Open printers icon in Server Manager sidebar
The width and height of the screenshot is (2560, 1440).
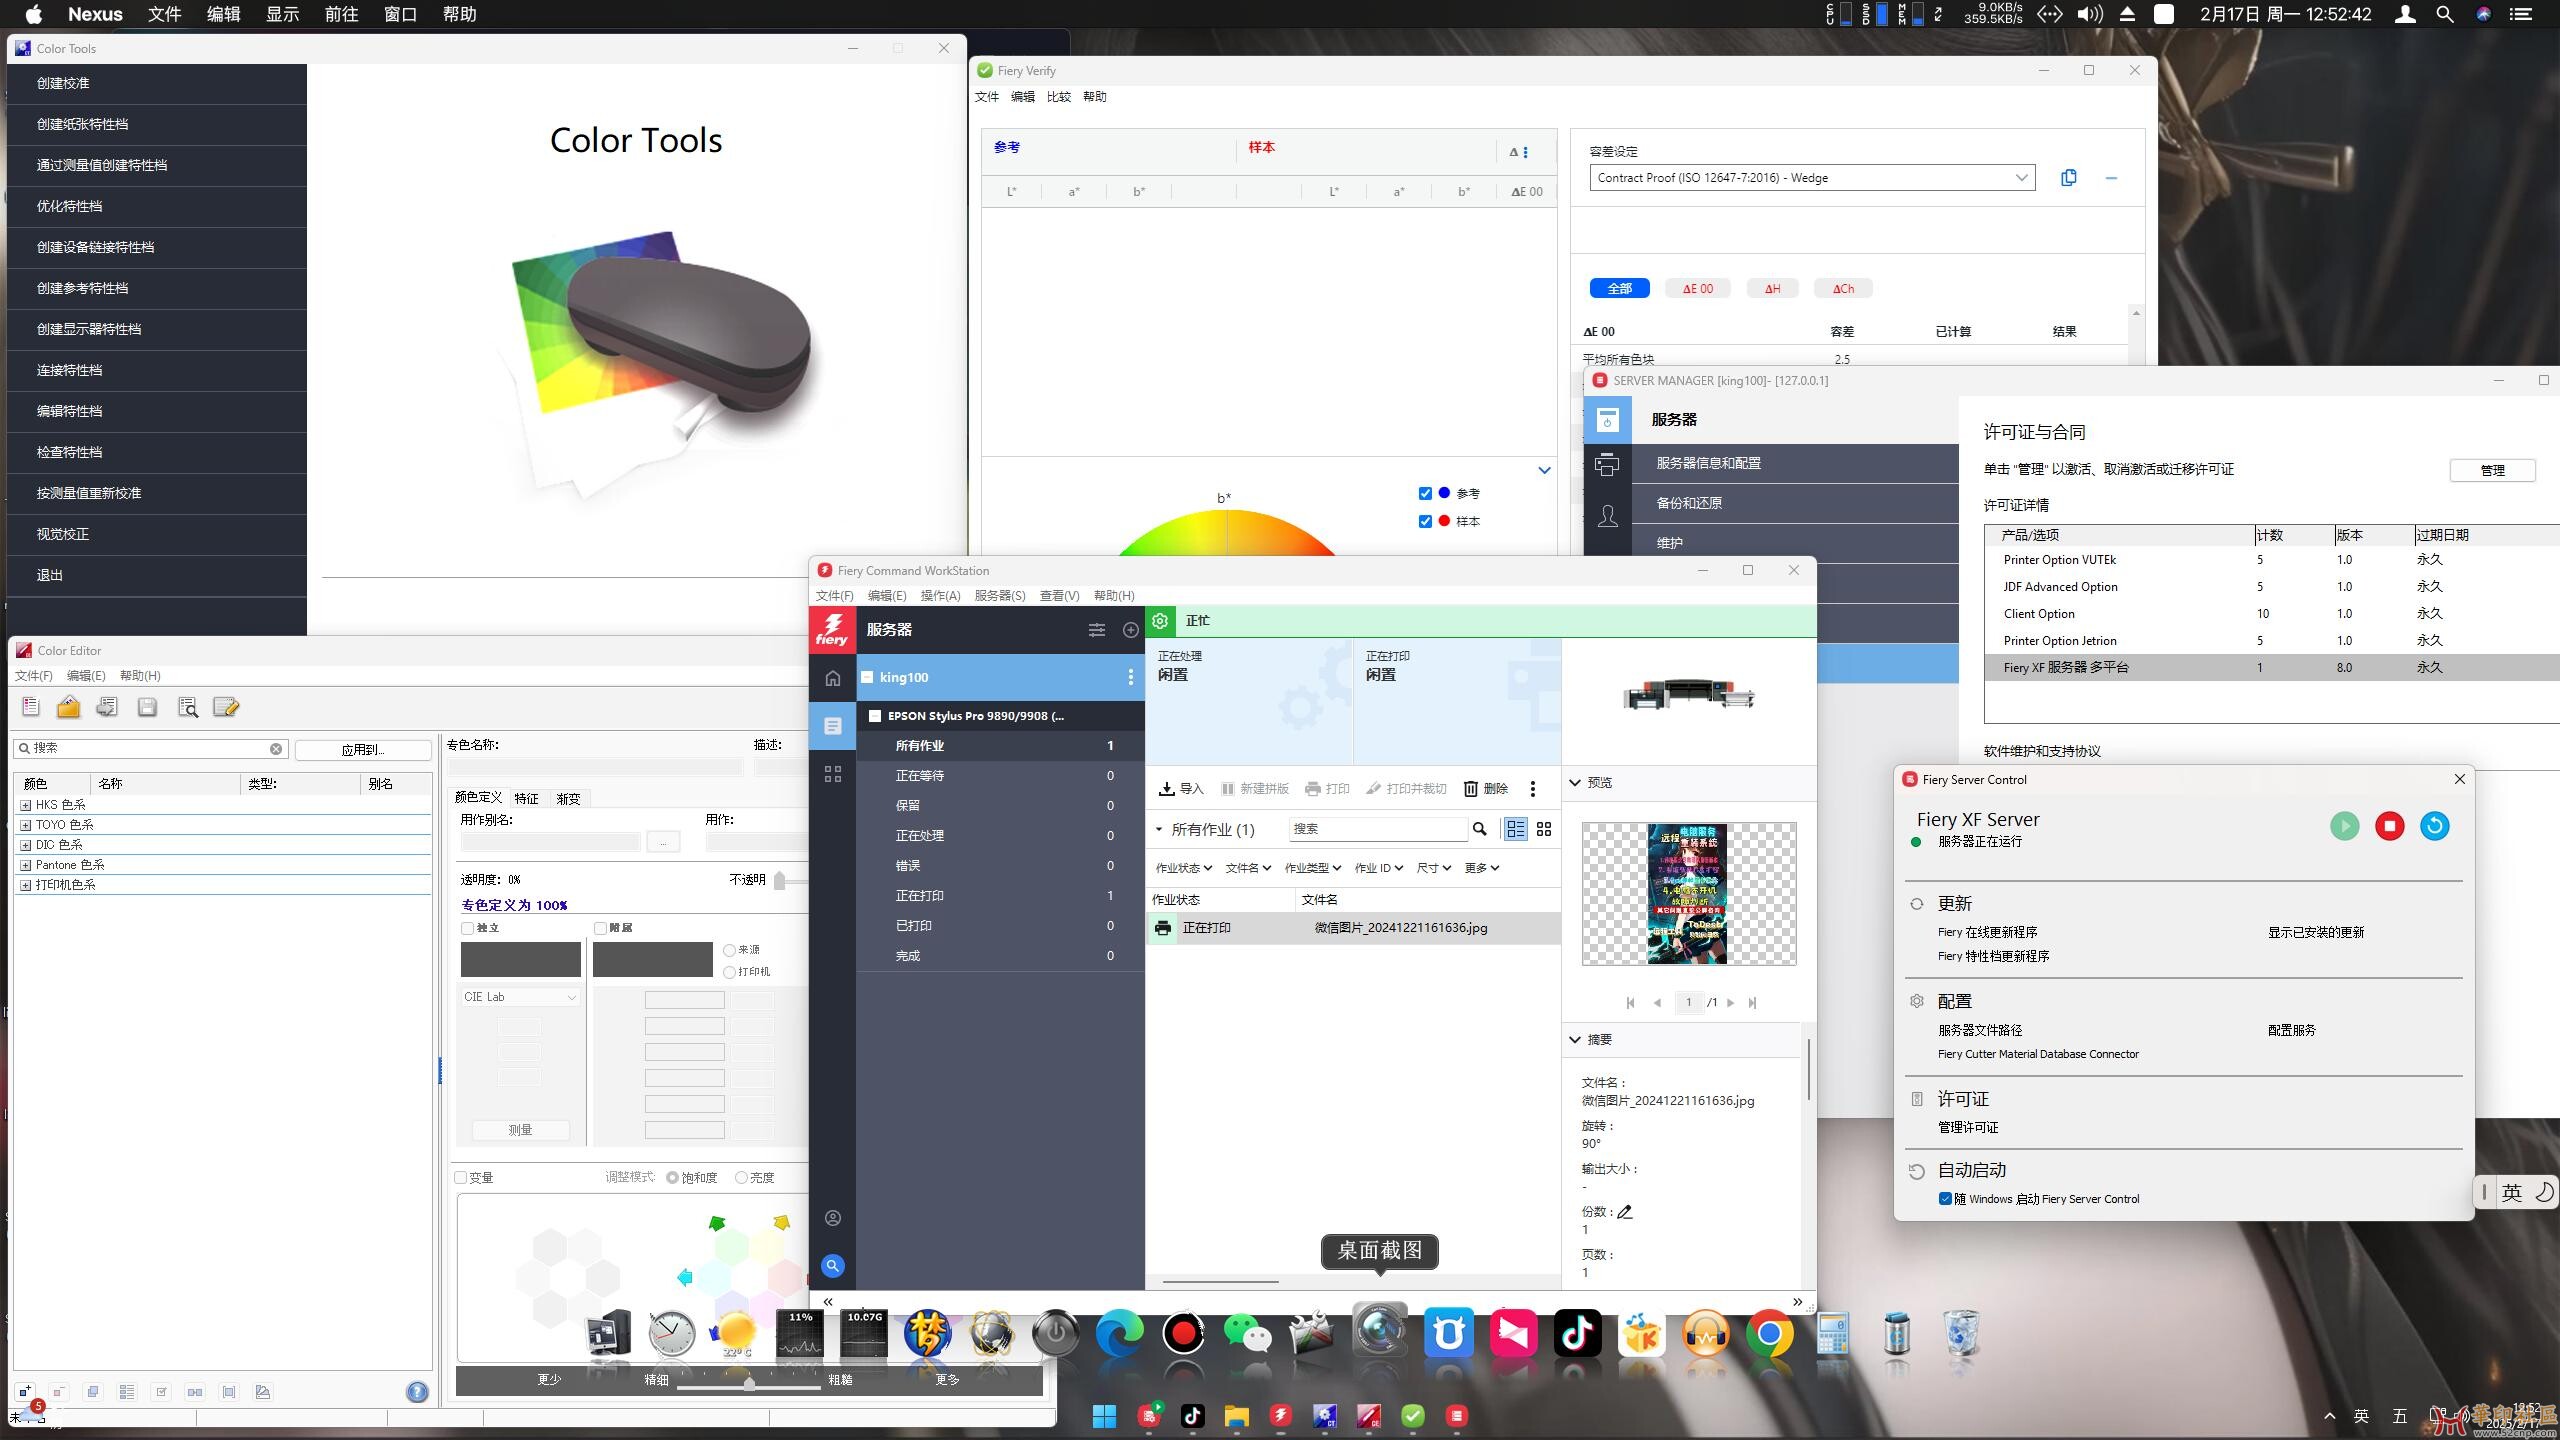[x=1607, y=465]
